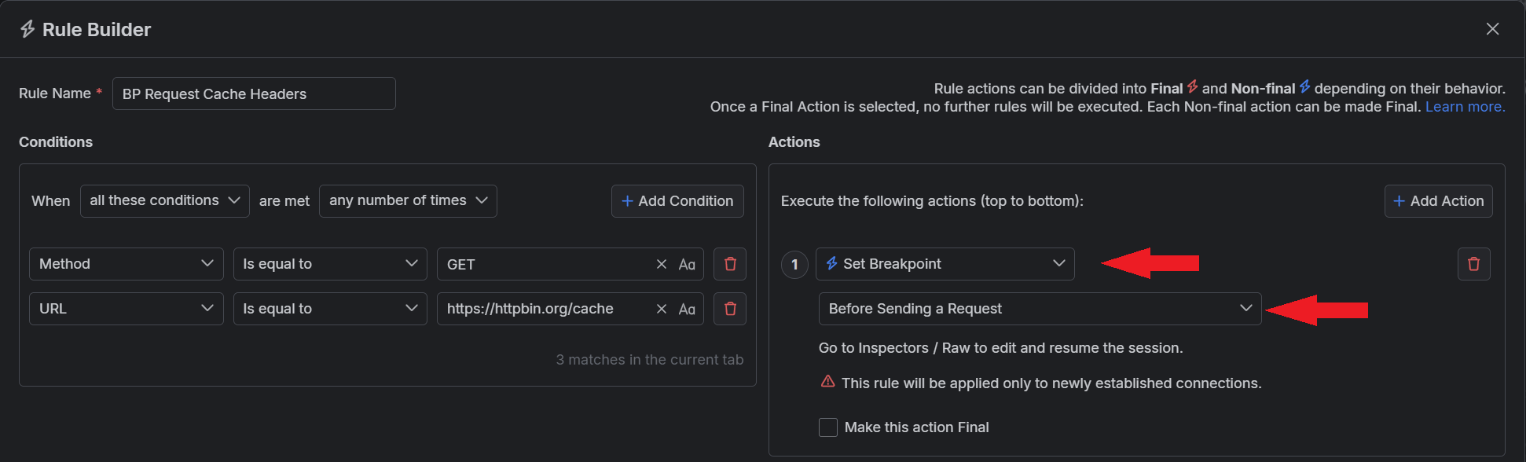Click the Add Condition button
This screenshot has width=1526, height=462.
pos(678,201)
